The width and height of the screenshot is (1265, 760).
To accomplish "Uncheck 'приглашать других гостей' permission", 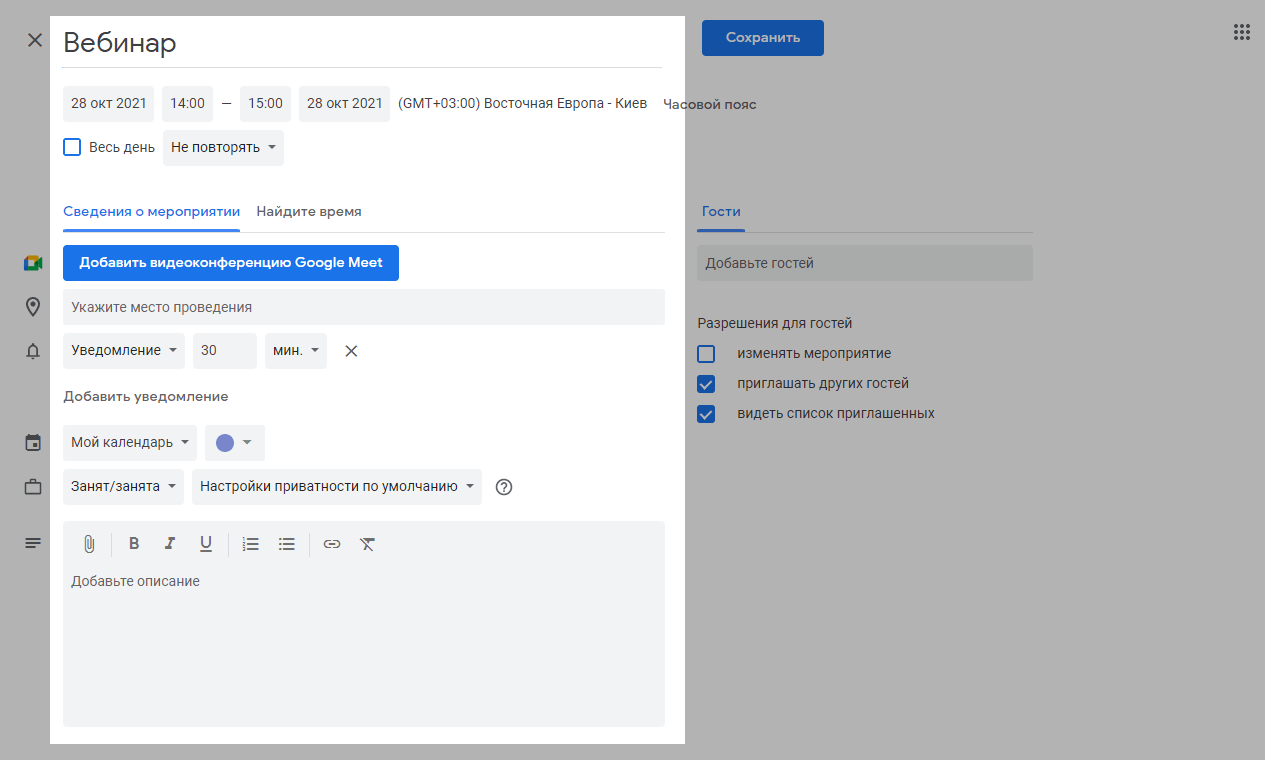I will point(706,384).
